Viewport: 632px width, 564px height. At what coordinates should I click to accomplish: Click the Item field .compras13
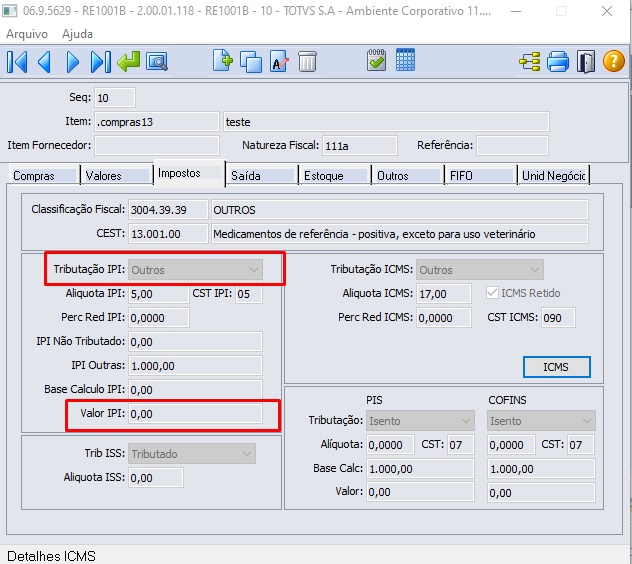point(157,122)
